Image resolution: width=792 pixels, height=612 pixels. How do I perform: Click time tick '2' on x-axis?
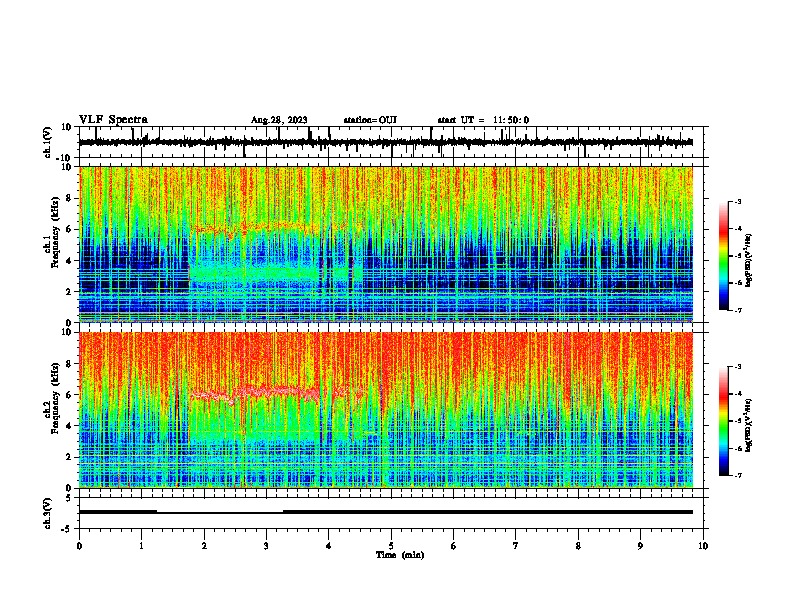(204, 546)
